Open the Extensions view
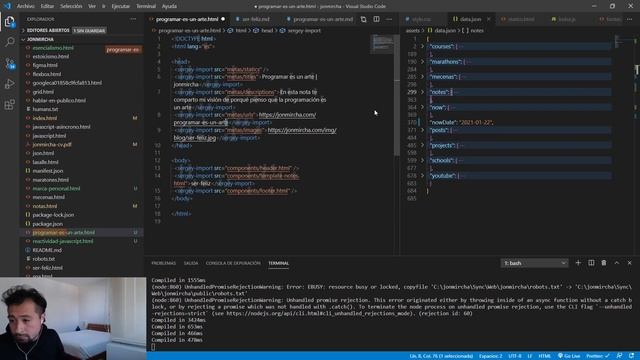 (9, 104)
